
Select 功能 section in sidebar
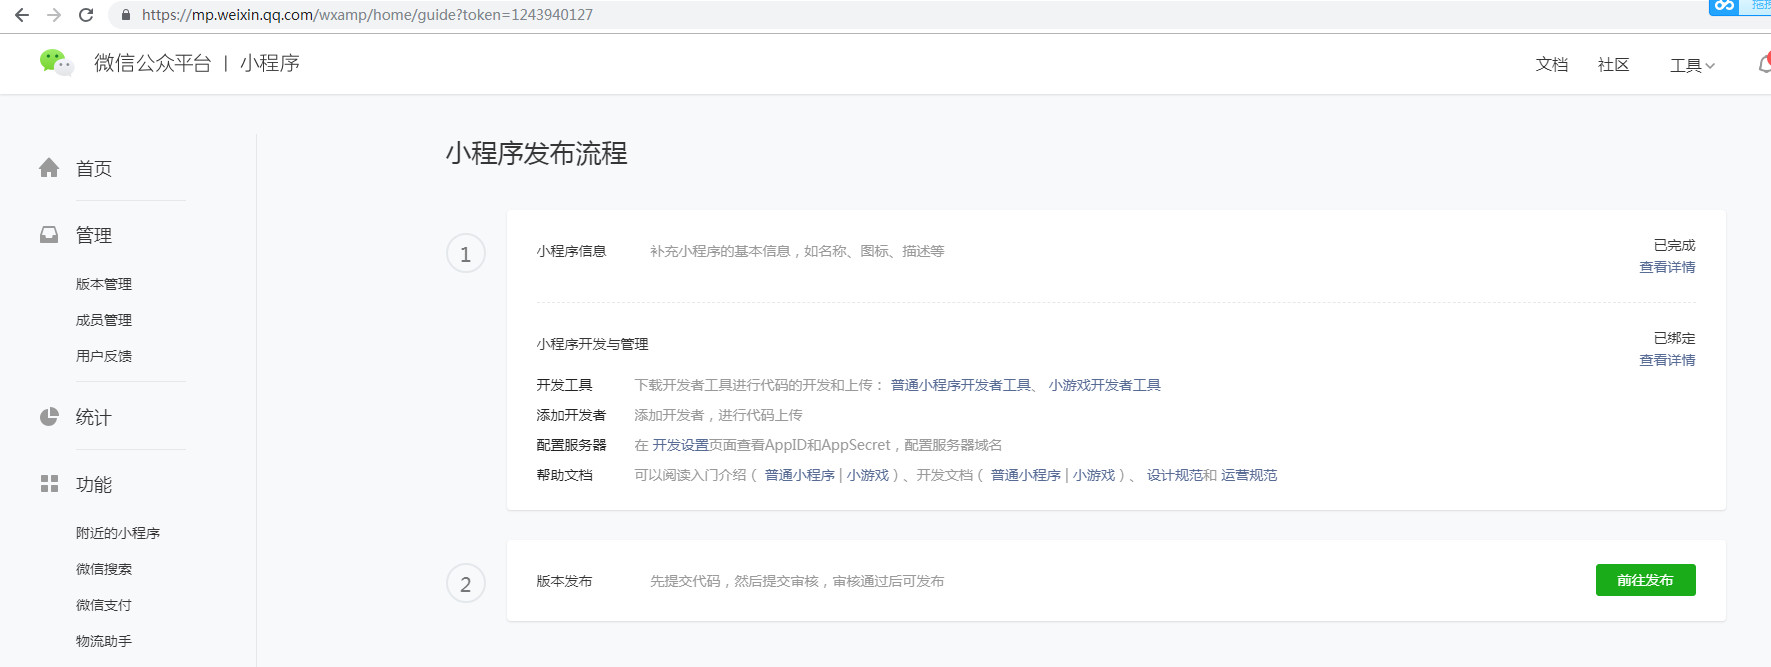tap(94, 484)
